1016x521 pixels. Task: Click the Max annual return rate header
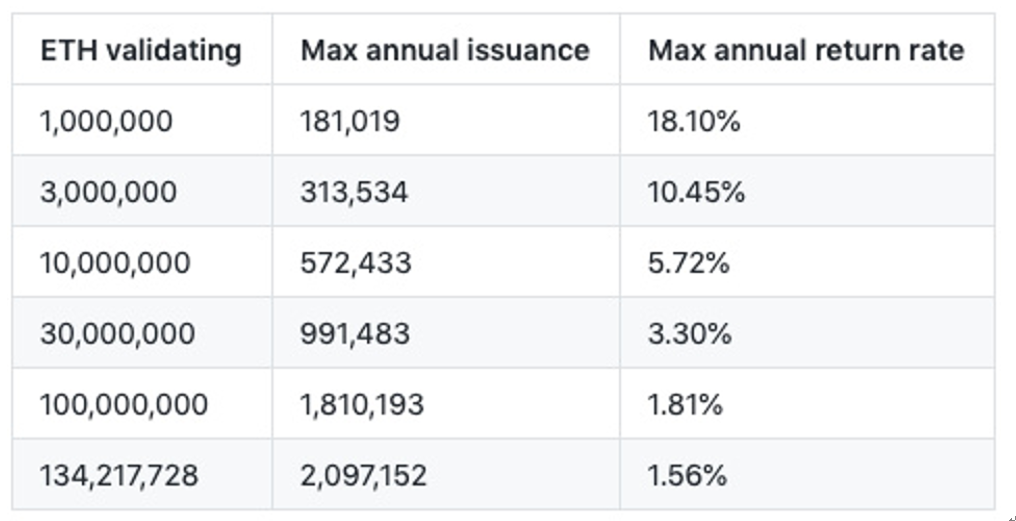click(x=805, y=50)
